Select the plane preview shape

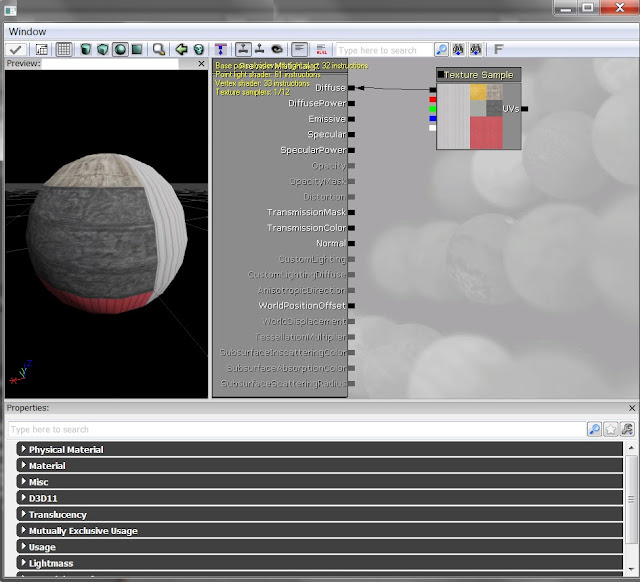pyautogui.click(x=137, y=50)
